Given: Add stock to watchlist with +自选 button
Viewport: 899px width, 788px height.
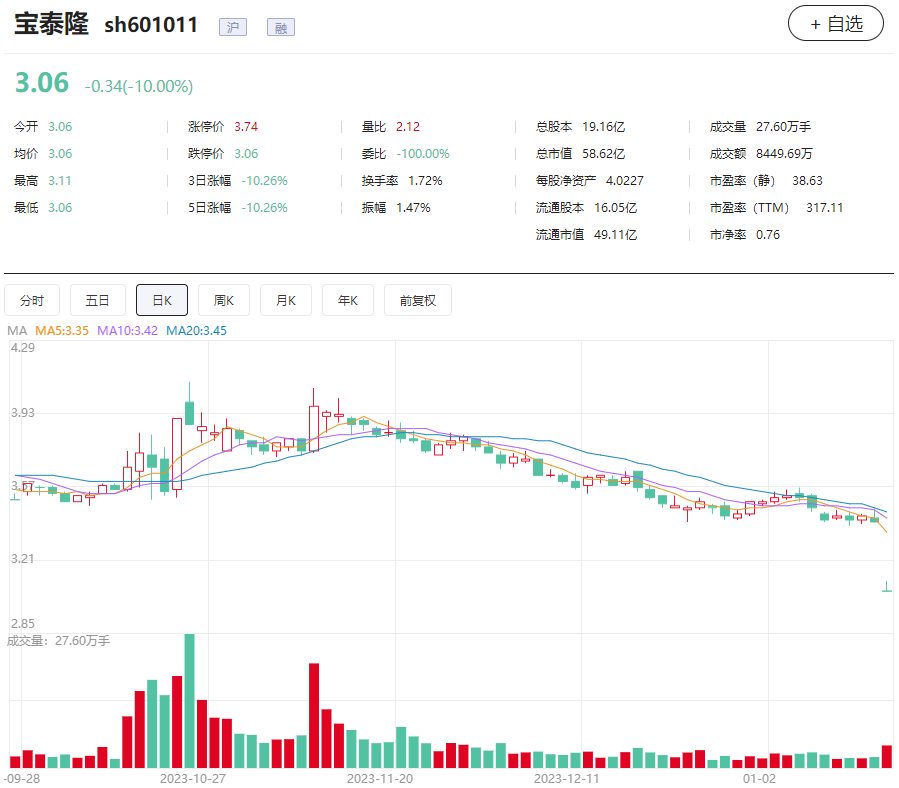Looking at the screenshot, I should 835,24.
